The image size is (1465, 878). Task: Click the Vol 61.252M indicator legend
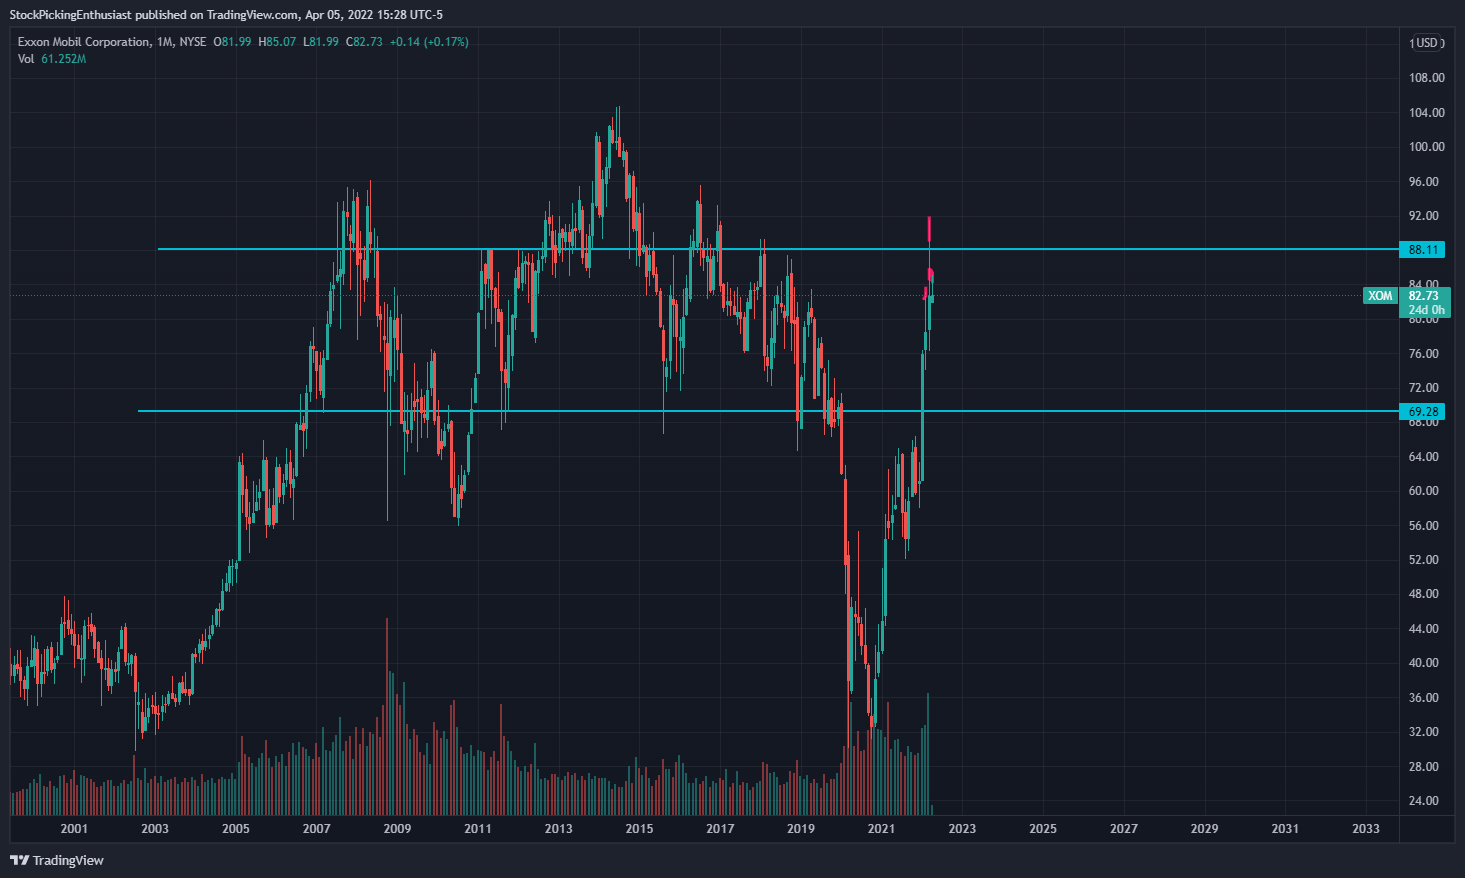coord(52,59)
